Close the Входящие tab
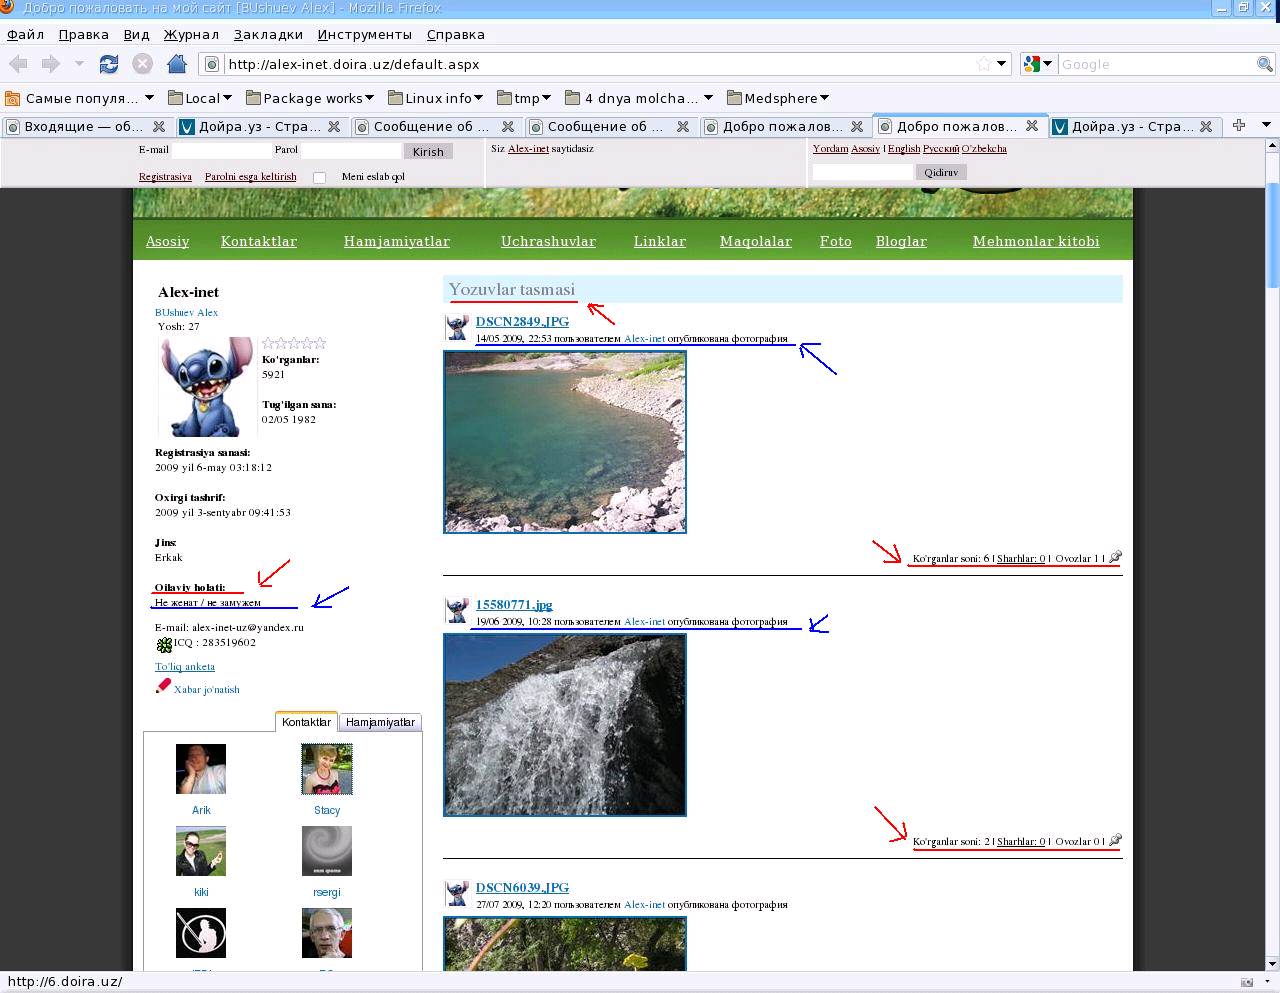Viewport: 1280px width, 993px height. tap(158, 126)
